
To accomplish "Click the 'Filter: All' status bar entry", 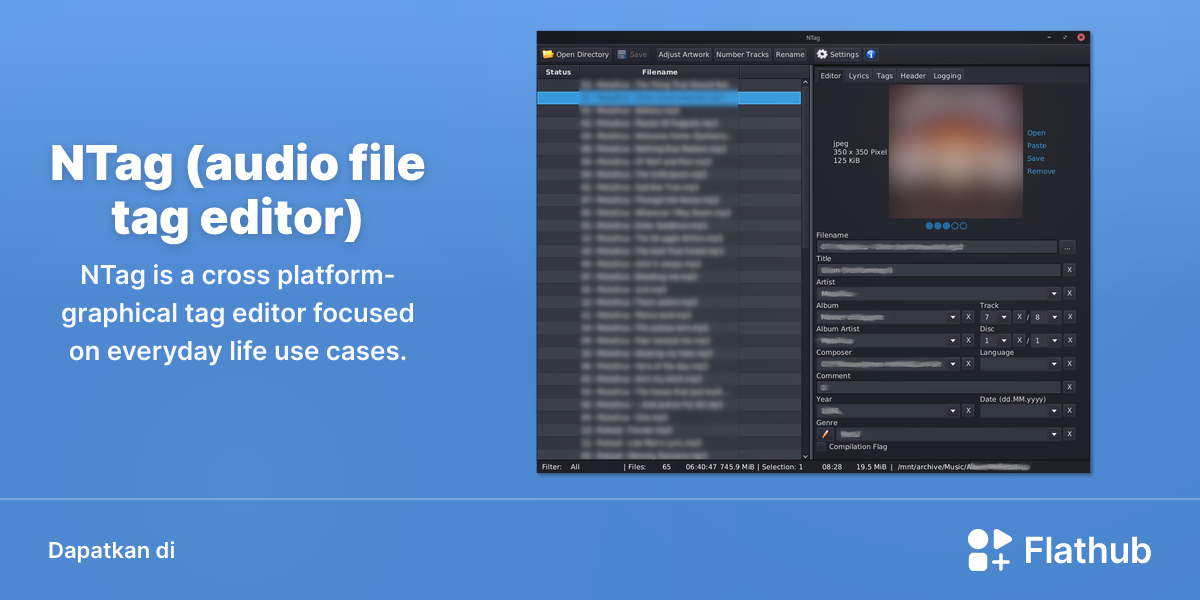I will tap(560, 467).
